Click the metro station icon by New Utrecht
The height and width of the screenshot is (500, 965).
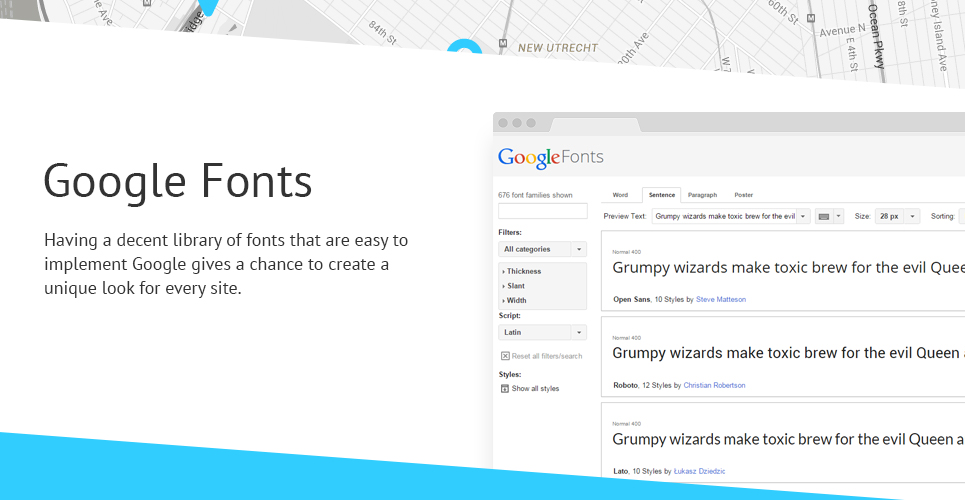coord(503,43)
